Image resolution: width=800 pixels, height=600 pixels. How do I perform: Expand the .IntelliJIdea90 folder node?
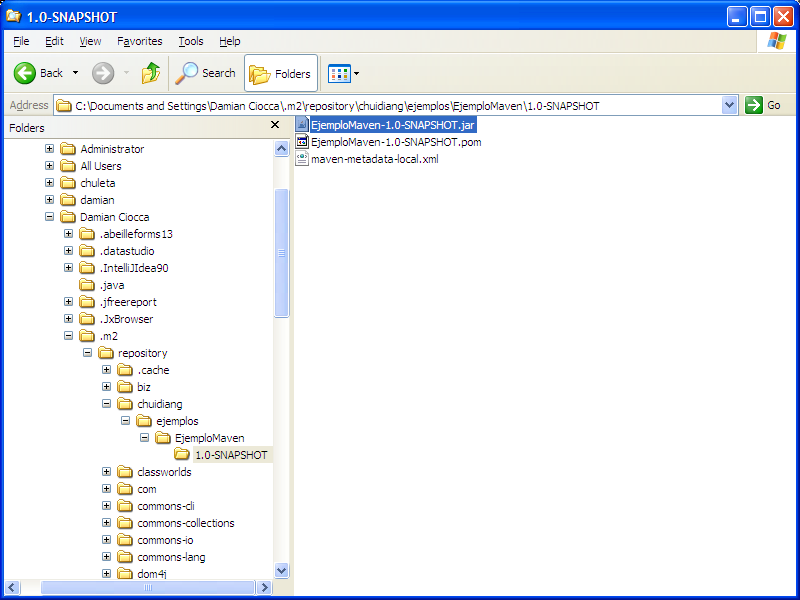point(68,267)
